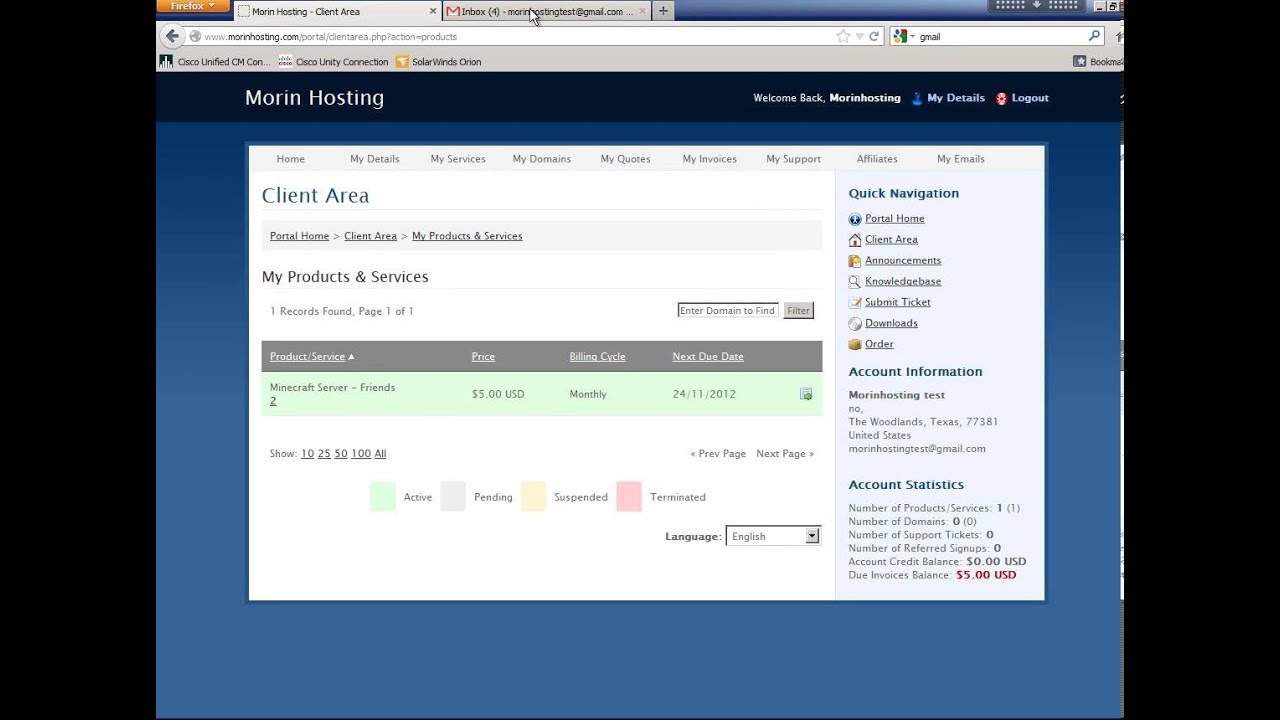This screenshot has width=1280, height=720.
Task: Show 10 records per page
Action: (307, 454)
